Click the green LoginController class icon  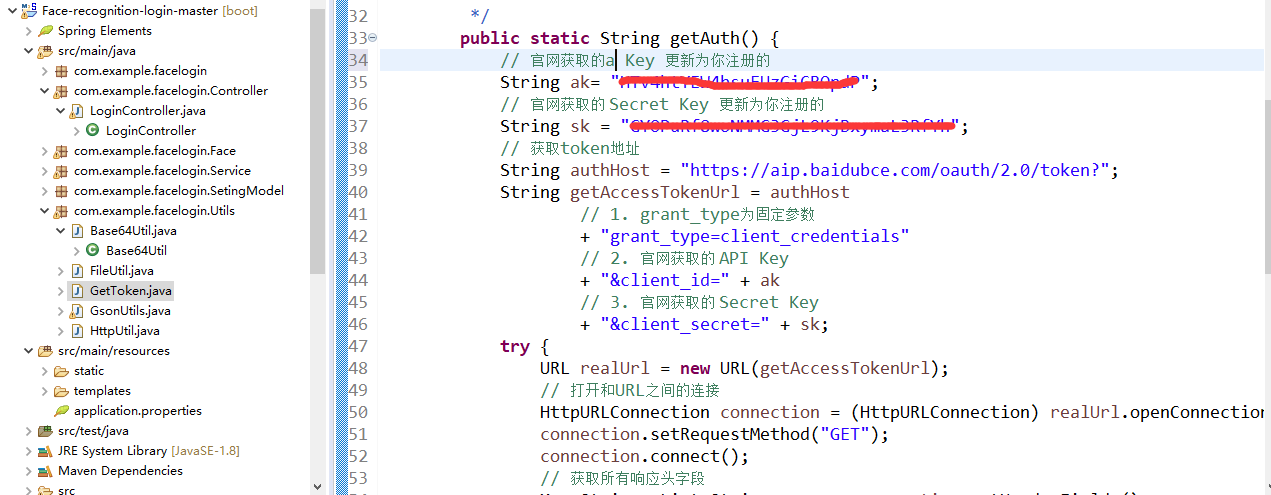point(94,131)
